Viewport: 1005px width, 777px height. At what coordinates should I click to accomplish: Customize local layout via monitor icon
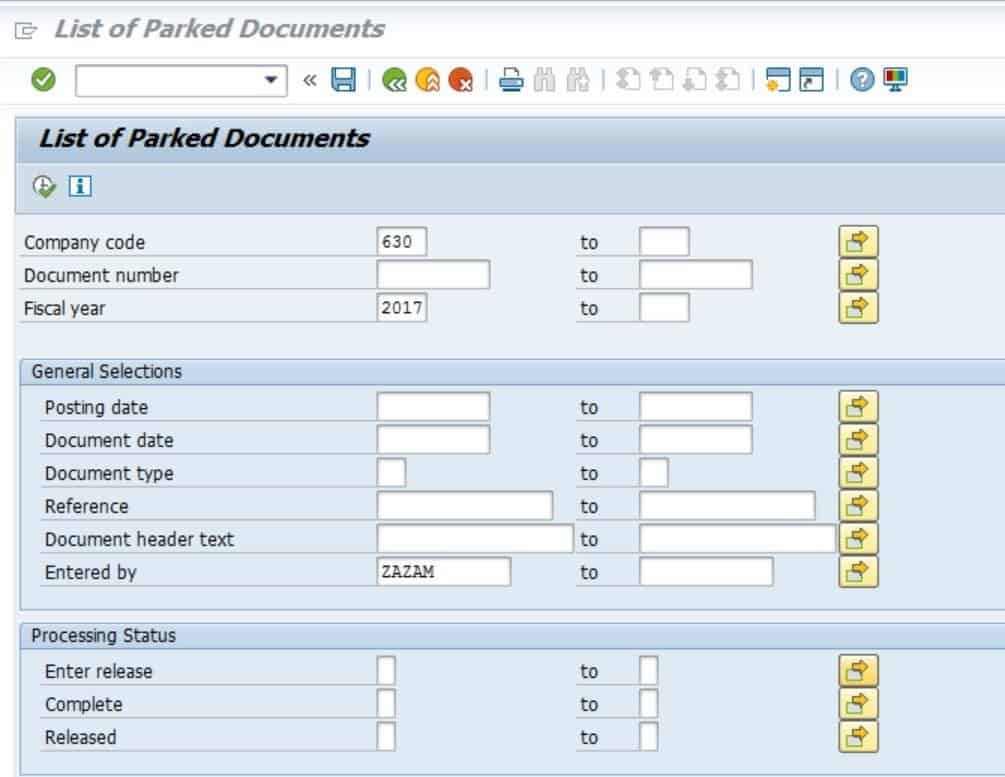(x=893, y=80)
